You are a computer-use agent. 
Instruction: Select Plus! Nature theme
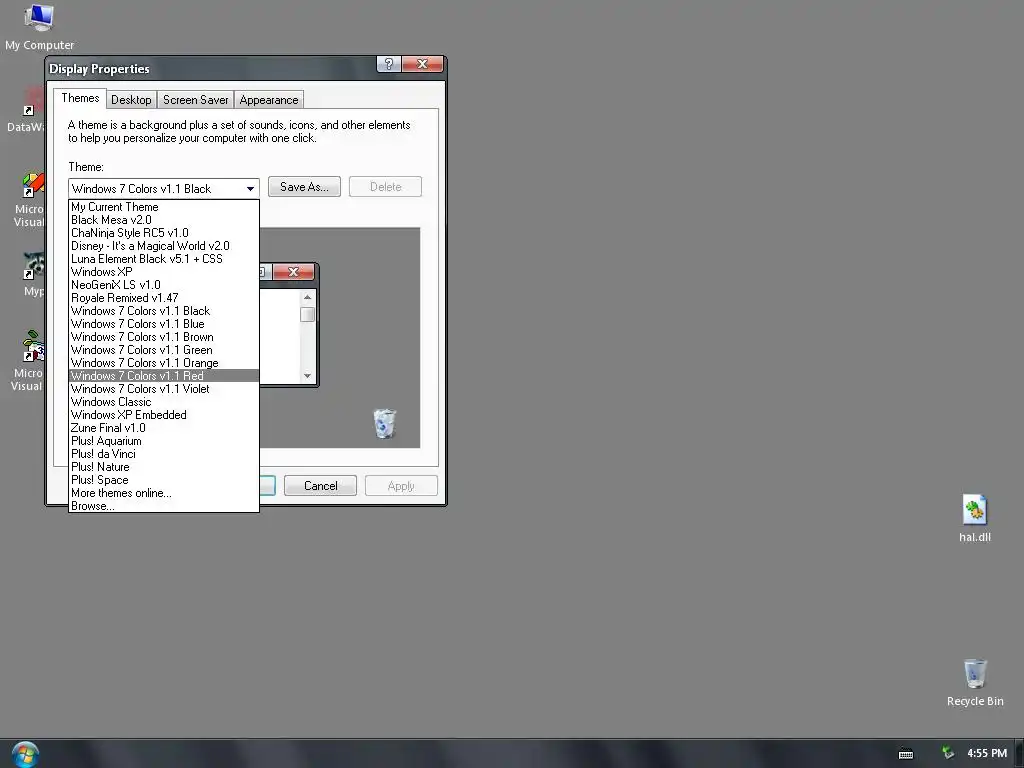coord(164,467)
